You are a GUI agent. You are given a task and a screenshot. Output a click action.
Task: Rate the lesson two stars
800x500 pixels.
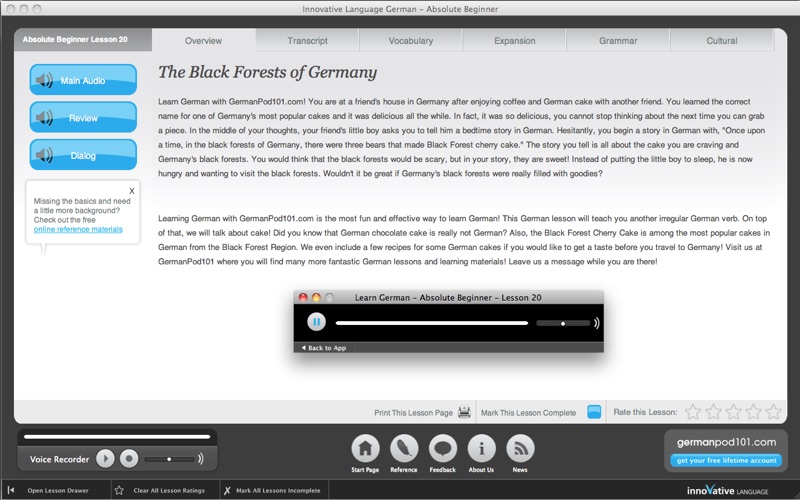pos(713,411)
